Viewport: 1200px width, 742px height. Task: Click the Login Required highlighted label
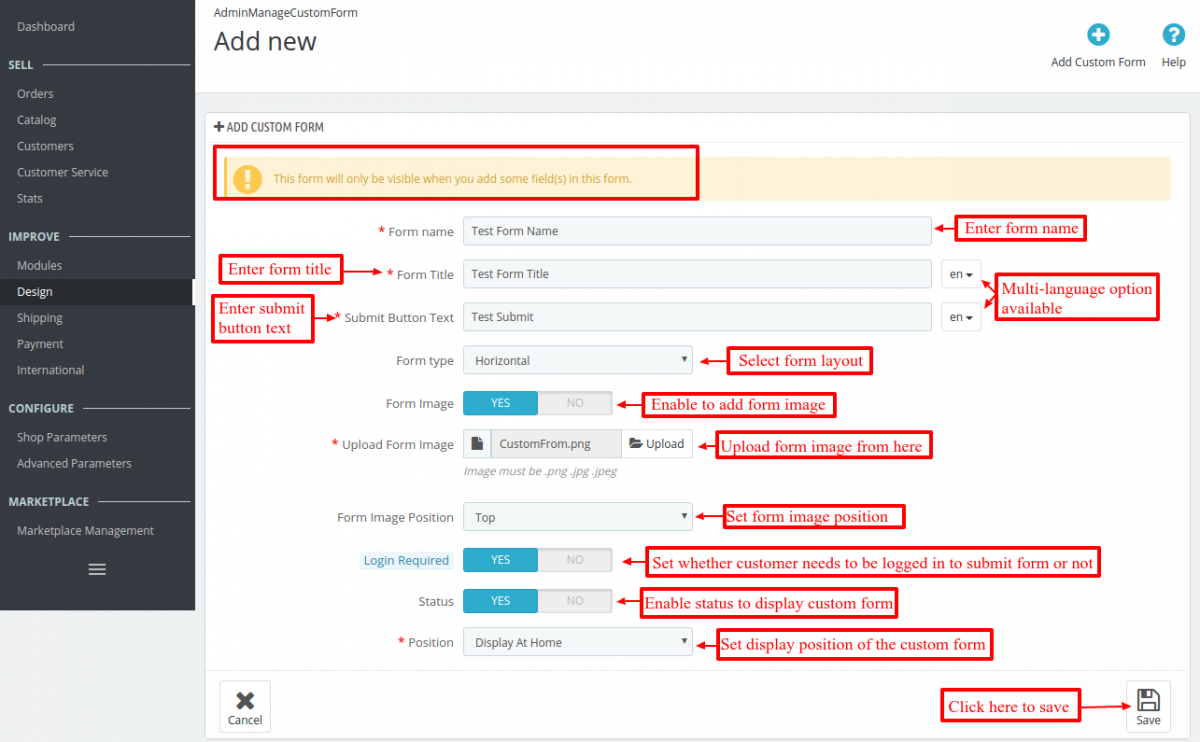pyautogui.click(x=406, y=560)
